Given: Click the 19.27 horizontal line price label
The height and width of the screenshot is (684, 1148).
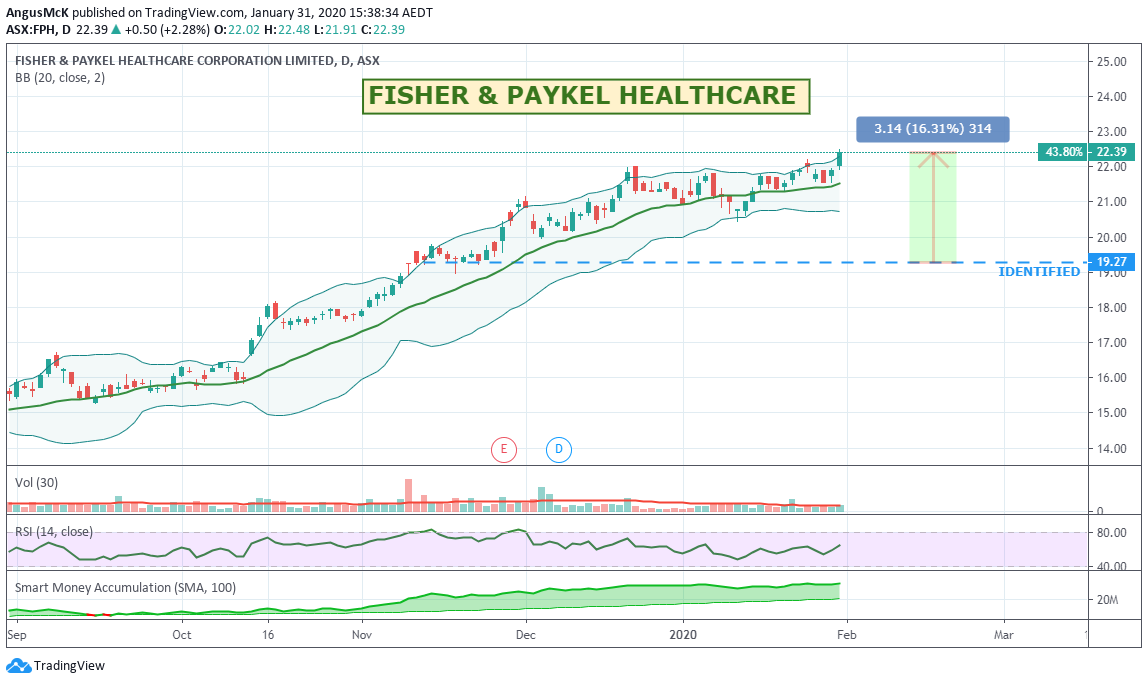Looking at the screenshot, I should pos(1111,261).
